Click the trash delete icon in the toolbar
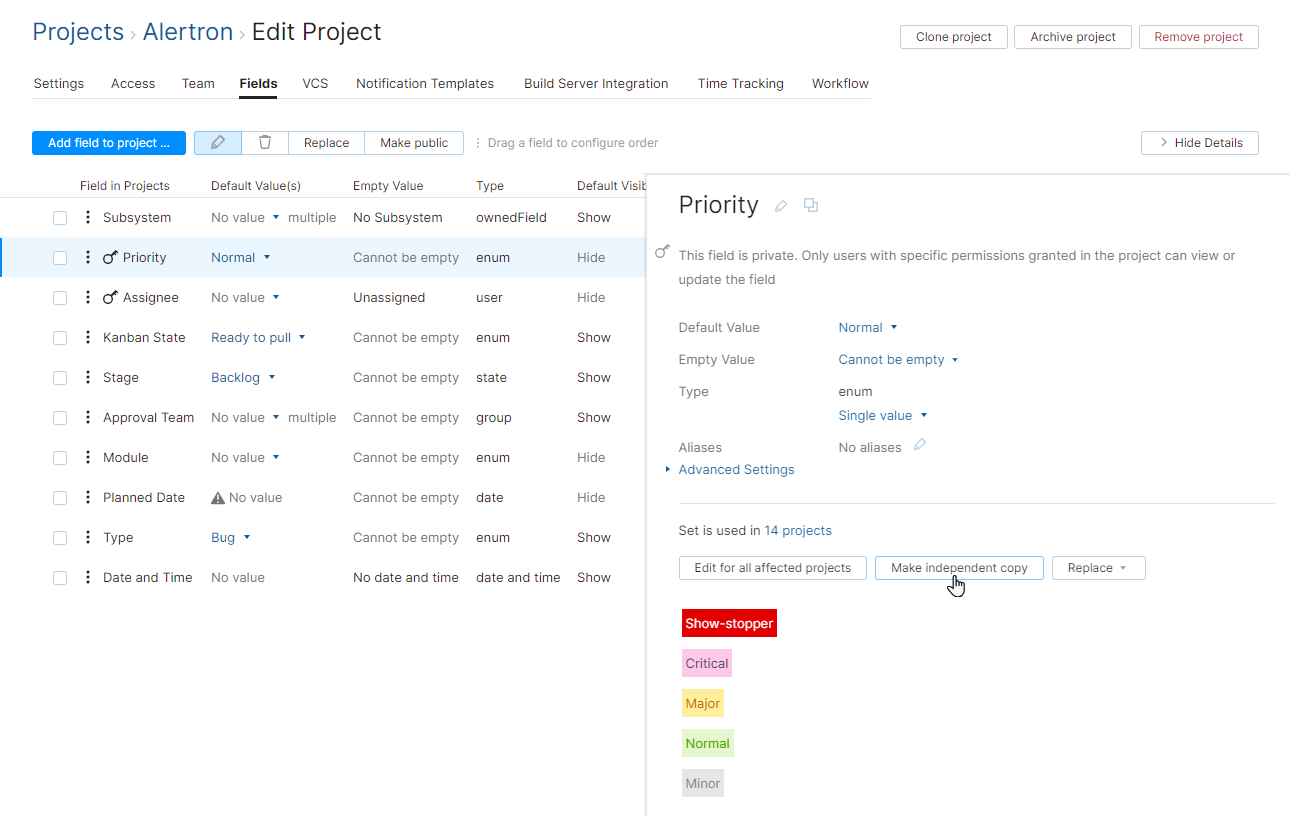The image size is (1290, 816). click(264, 142)
